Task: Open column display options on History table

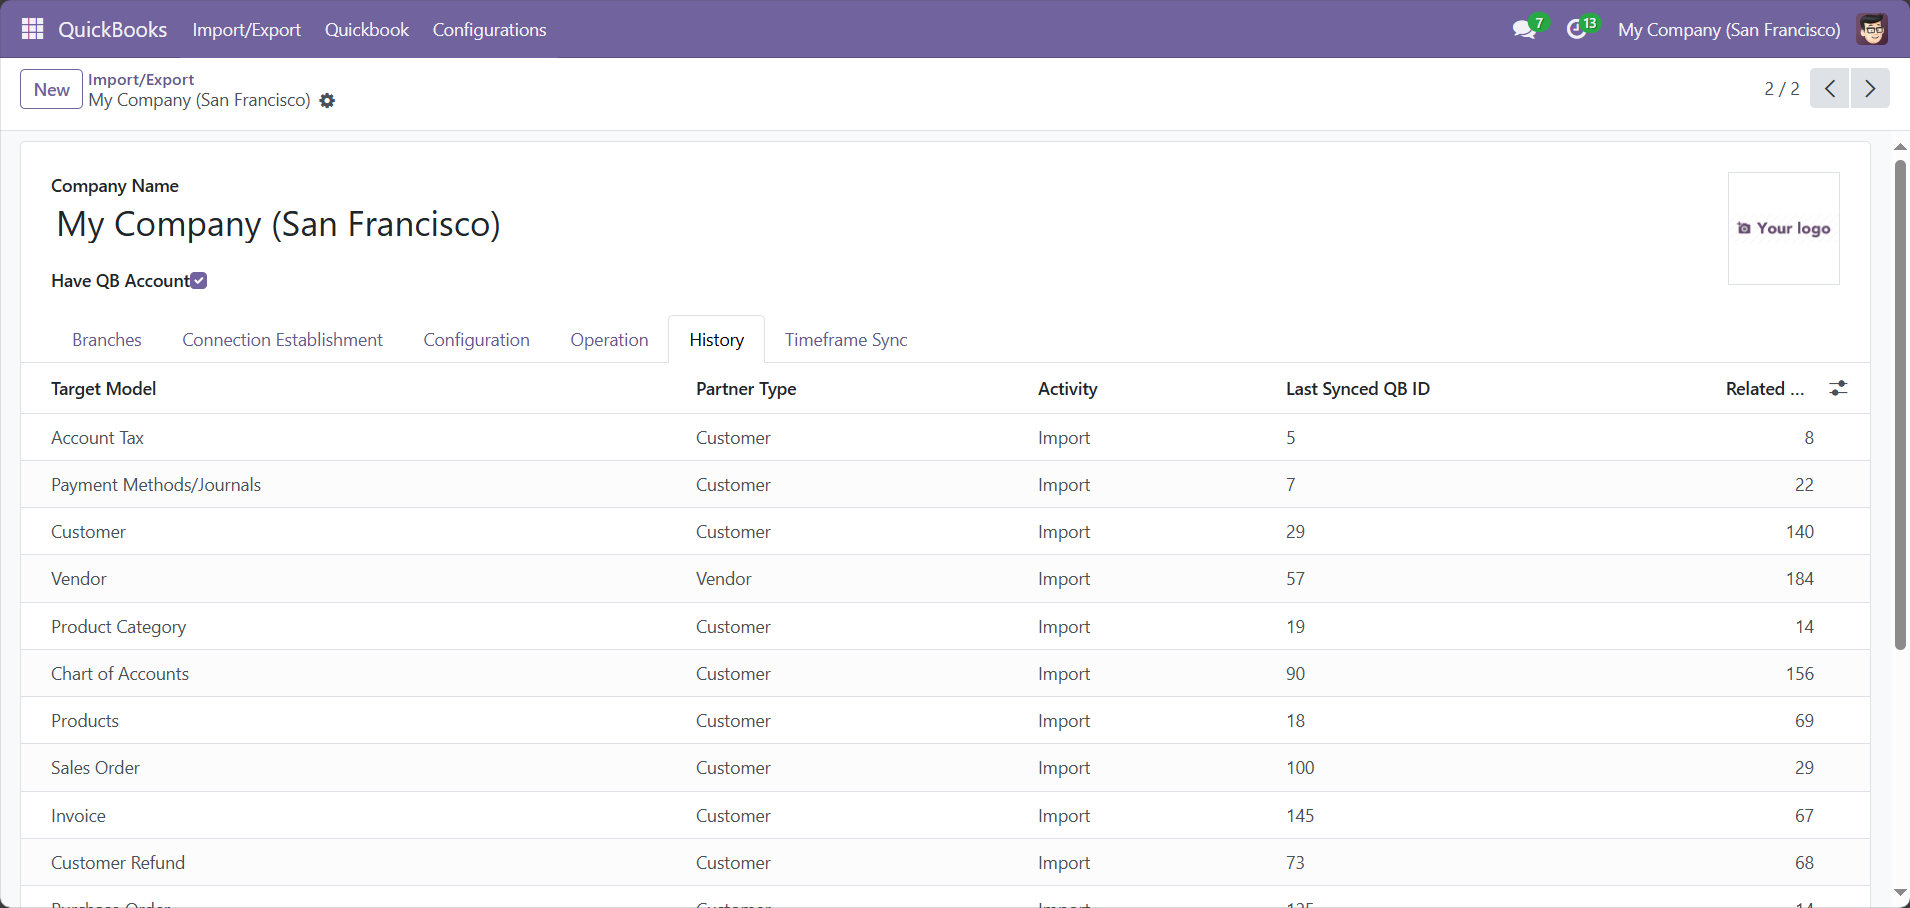Action: (x=1838, y=388)
